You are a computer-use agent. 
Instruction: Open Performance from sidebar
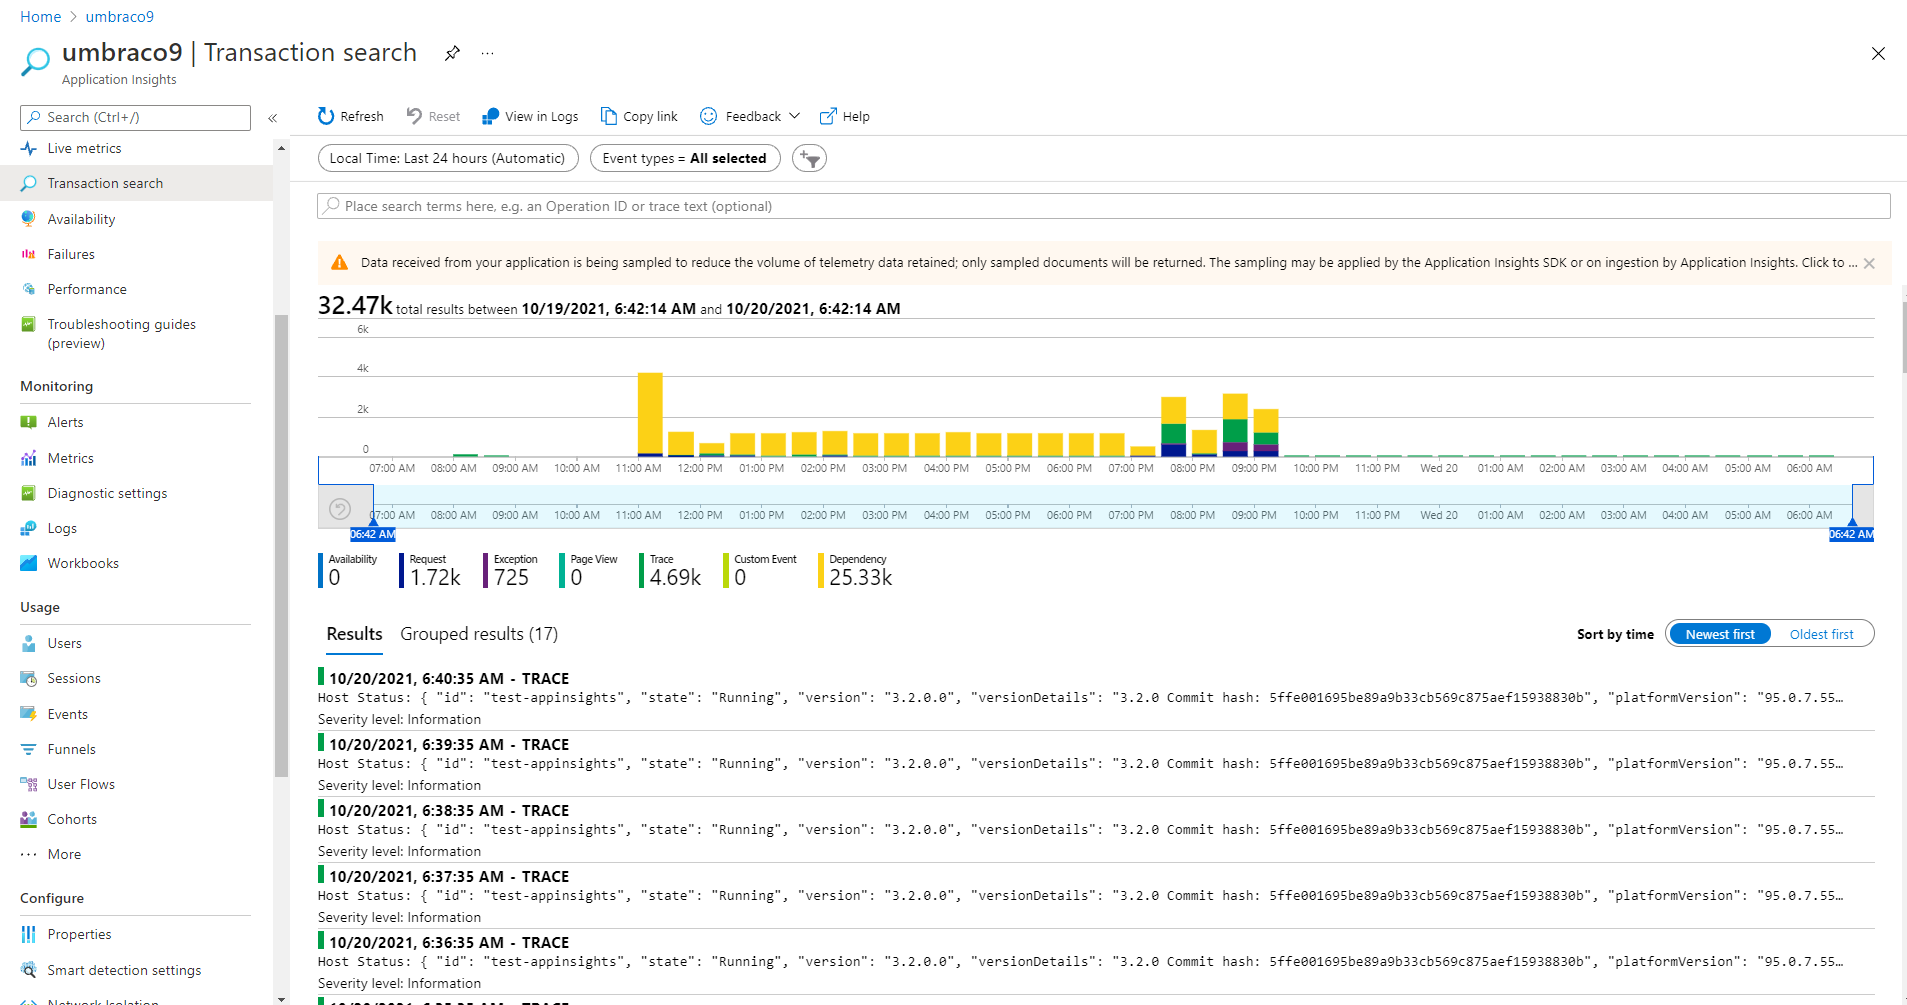[x=87, y=289]
